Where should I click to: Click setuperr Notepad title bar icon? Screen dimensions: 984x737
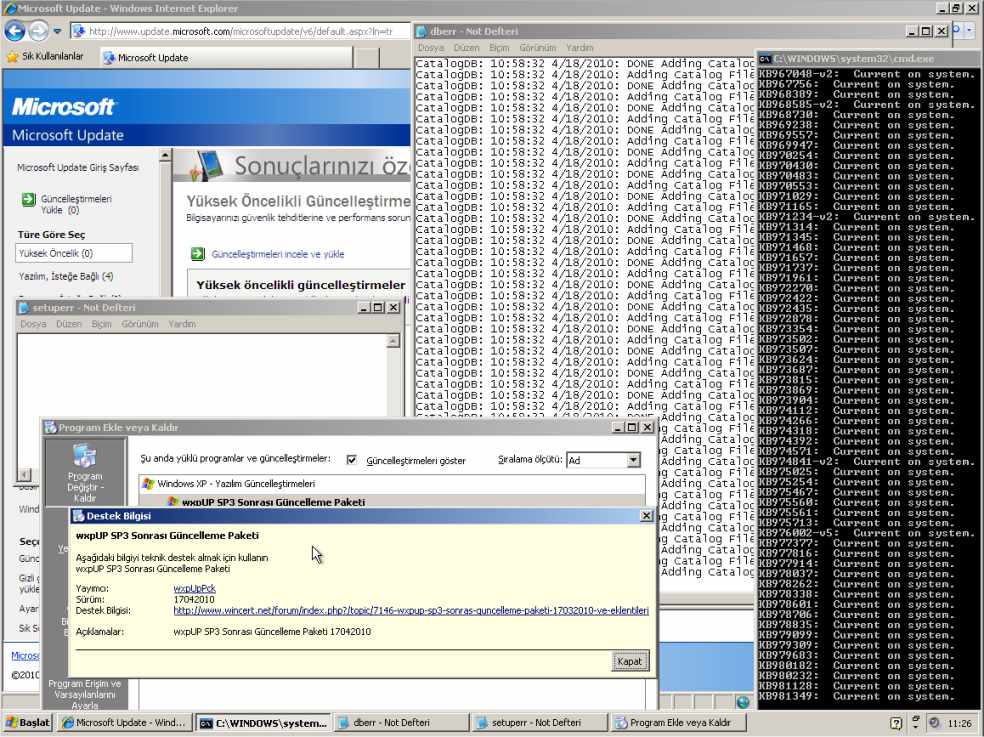(x=24, y=308)
